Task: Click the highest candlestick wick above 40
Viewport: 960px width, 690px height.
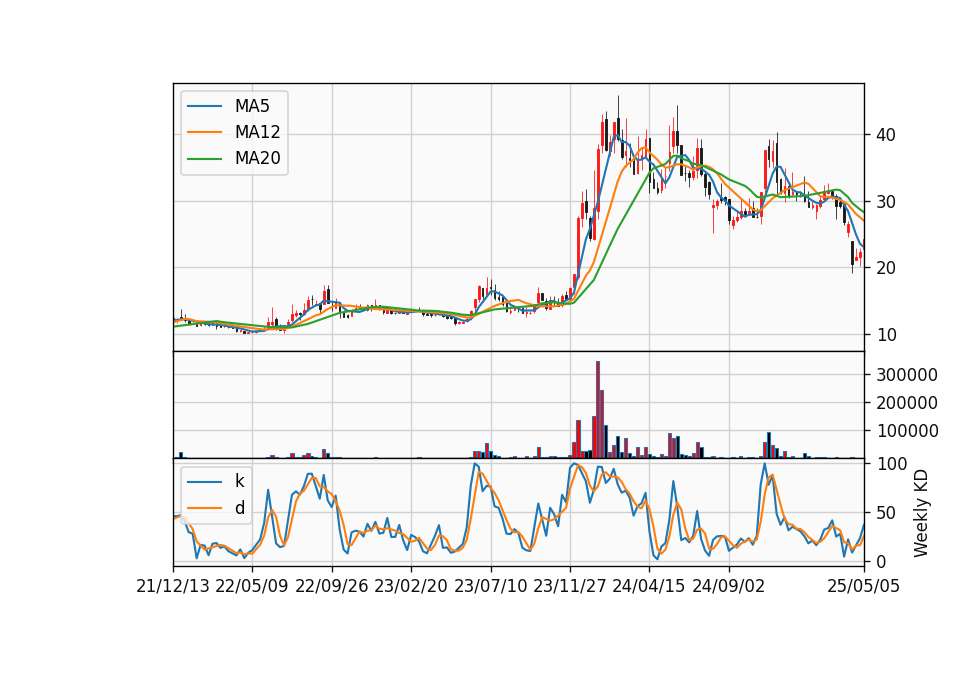Action: [x=618, y=108]
